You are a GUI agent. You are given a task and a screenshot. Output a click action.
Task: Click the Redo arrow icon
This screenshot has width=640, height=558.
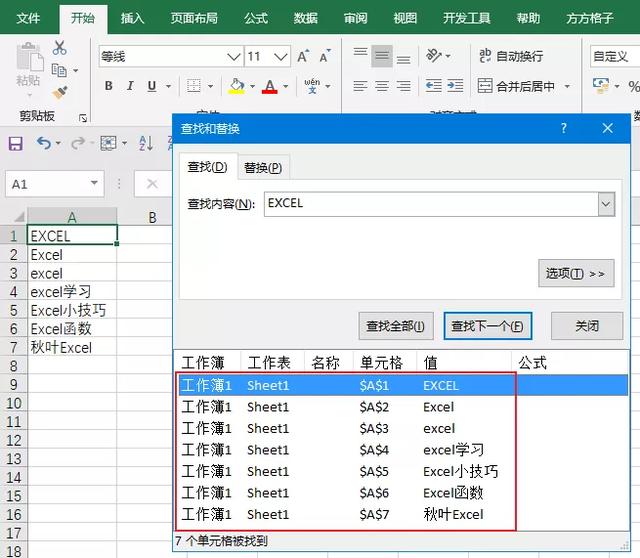78,143
